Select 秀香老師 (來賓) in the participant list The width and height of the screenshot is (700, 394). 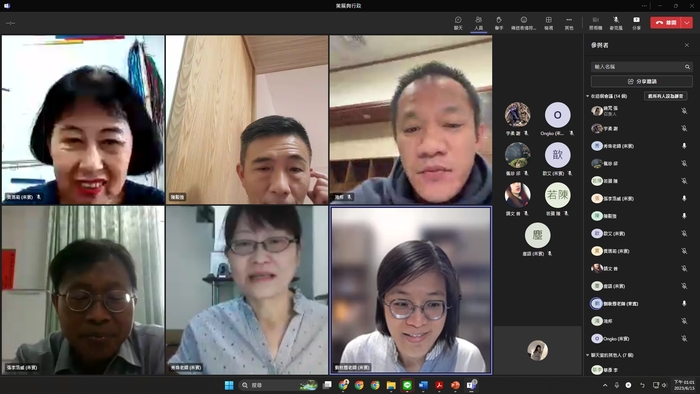(x=638, y=146)
